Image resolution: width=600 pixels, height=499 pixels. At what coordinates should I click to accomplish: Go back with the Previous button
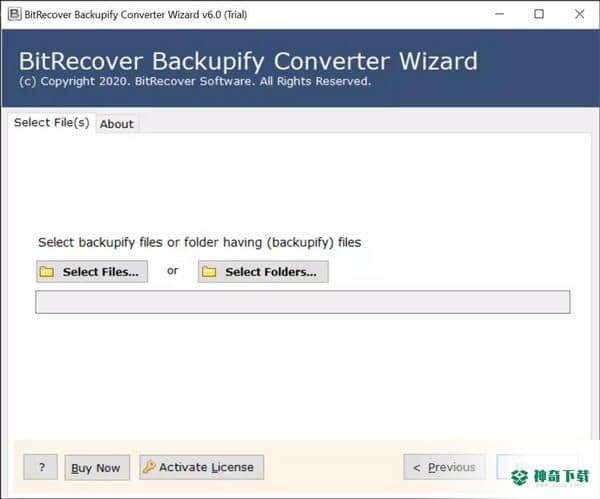[445, 467]
